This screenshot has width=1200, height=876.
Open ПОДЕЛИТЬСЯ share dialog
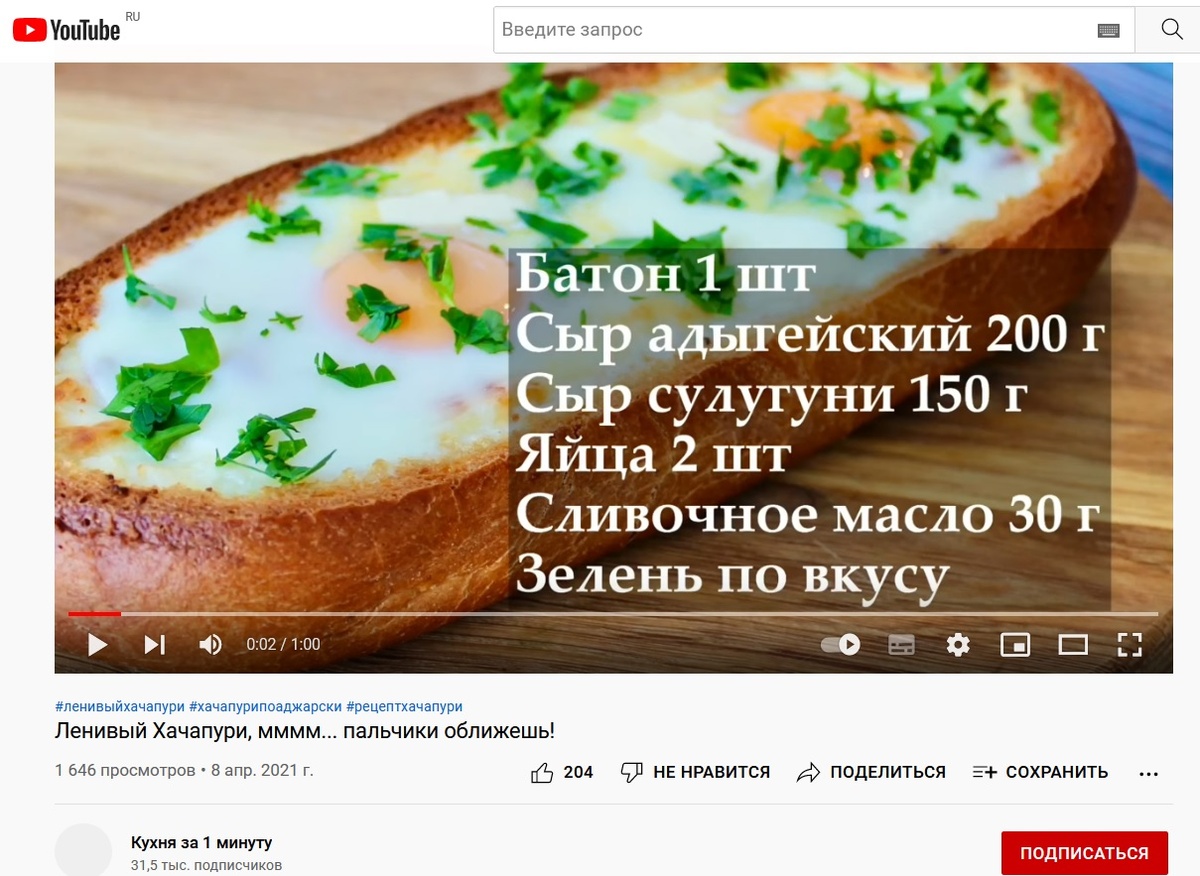[871, 772]
